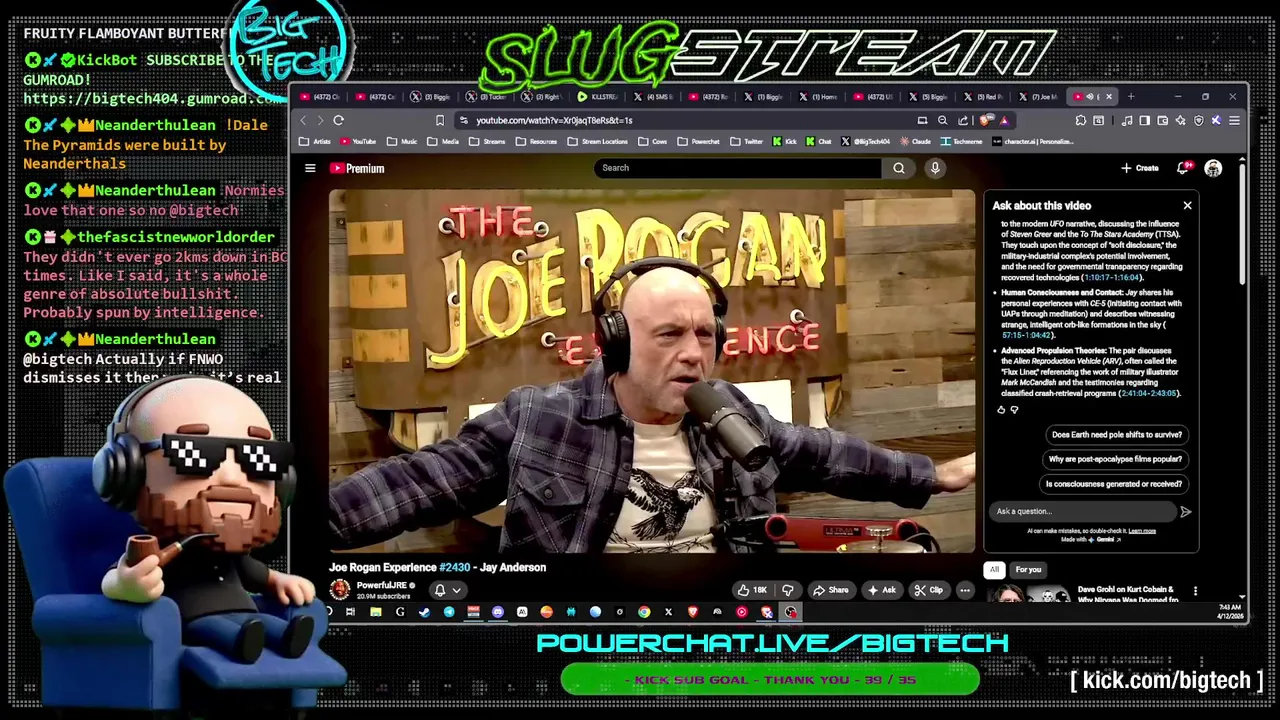Open the Powerchat bookmarks folder
Screen dimensions: 1280x720
699,142
